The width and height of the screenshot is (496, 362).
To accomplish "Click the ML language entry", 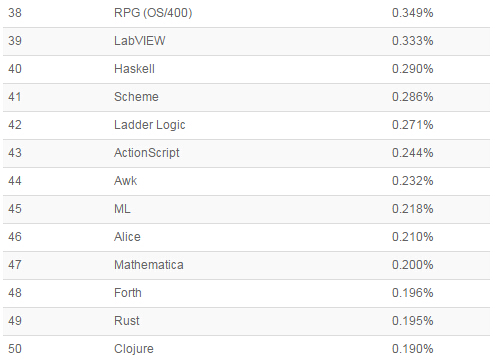I will [122, 209].
